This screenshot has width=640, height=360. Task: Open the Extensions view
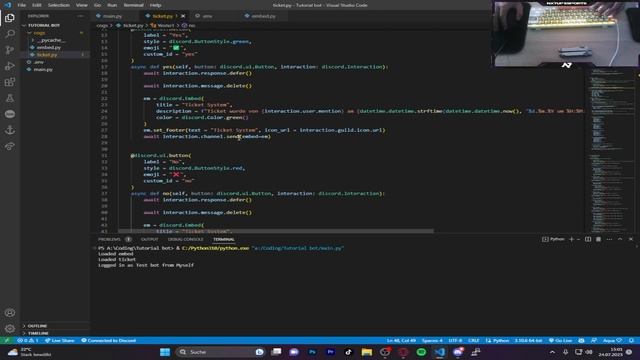point(10,82)
